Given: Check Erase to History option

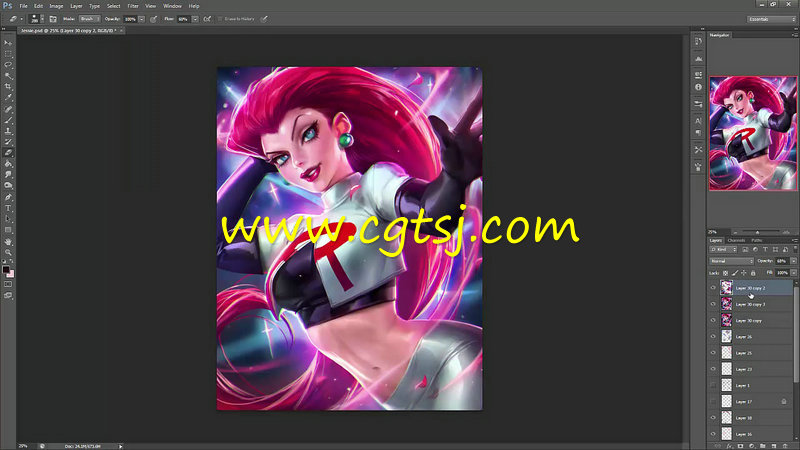Looking at the screenshot, I should 220,19.
